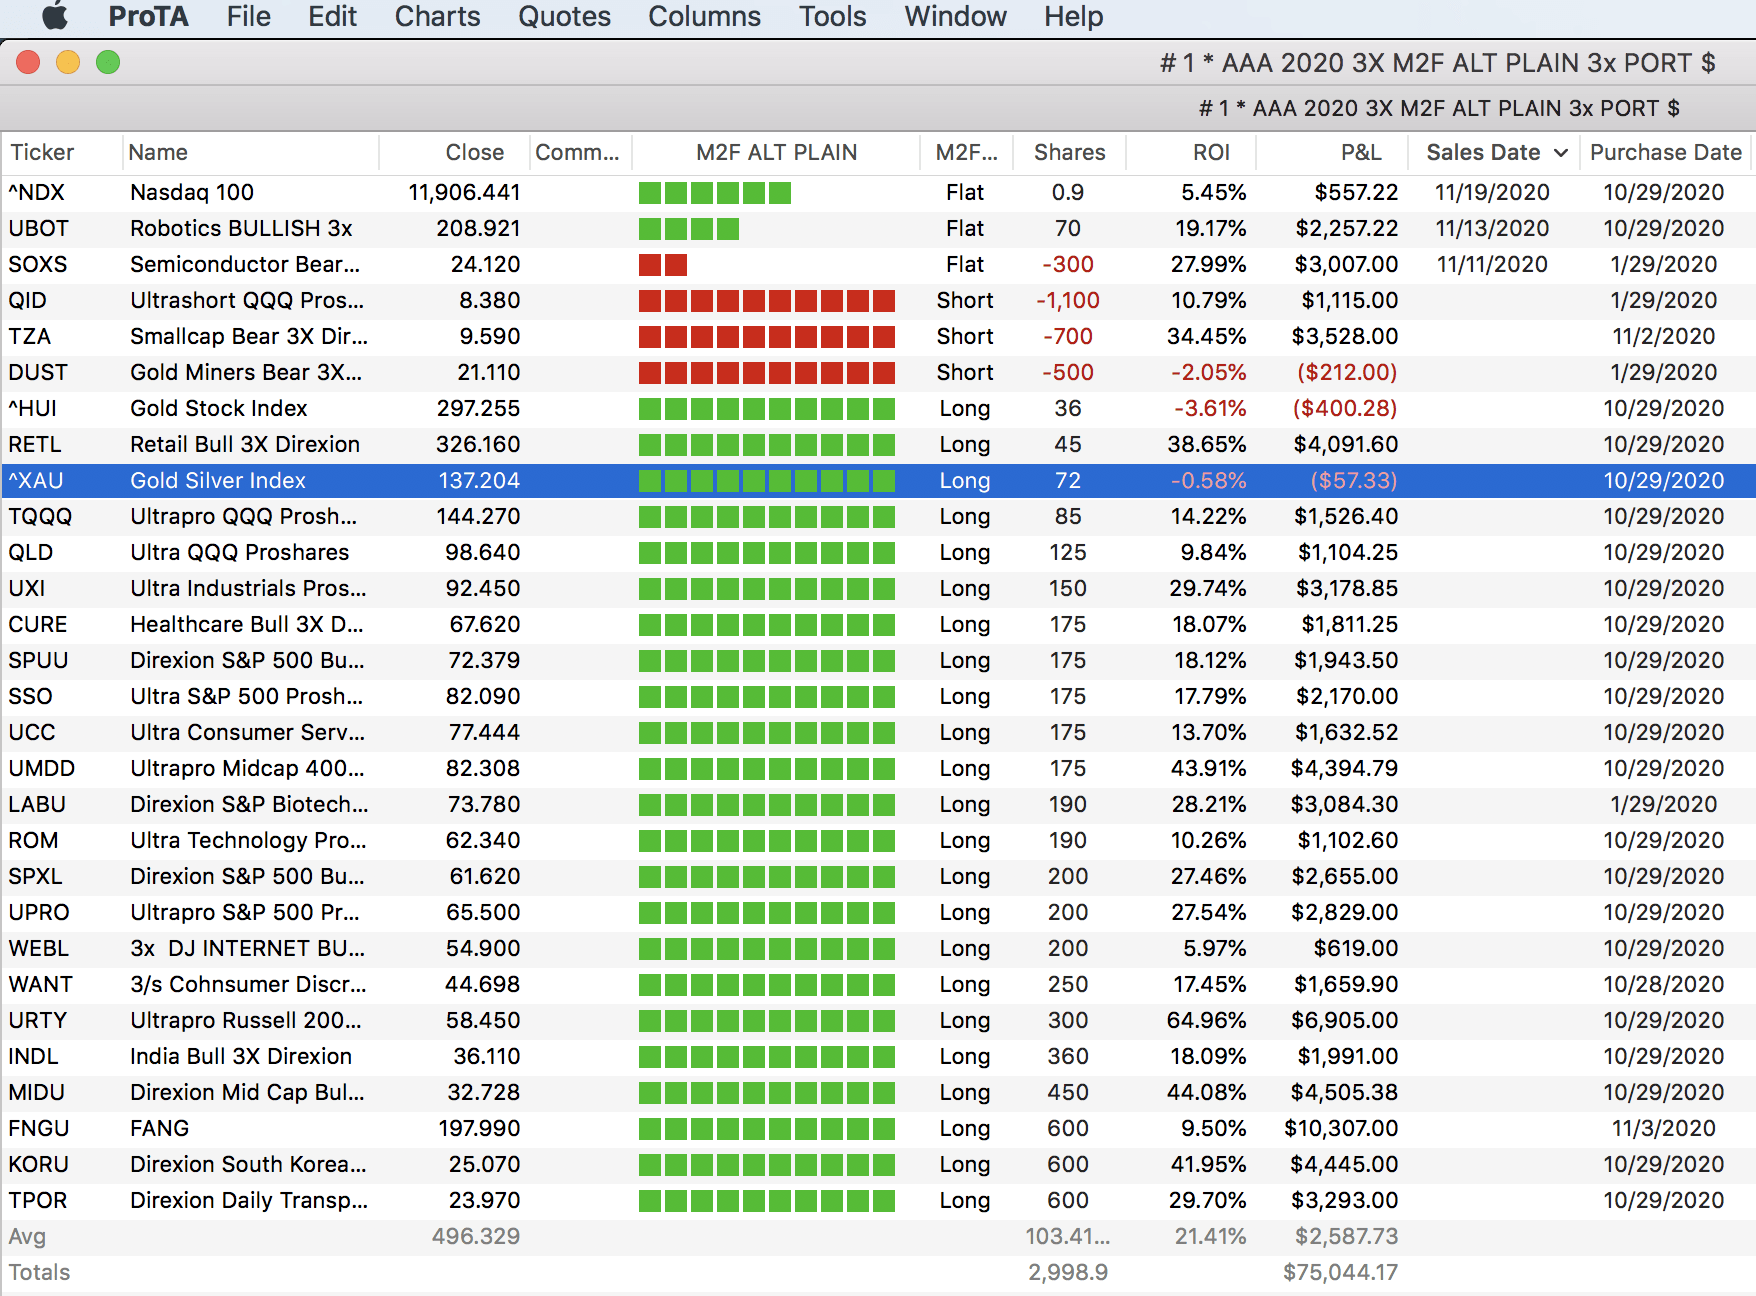Select Ultra Technology Pro... name cell
The width and height of the screenshot is (1756, 1296).
[248, 840]
